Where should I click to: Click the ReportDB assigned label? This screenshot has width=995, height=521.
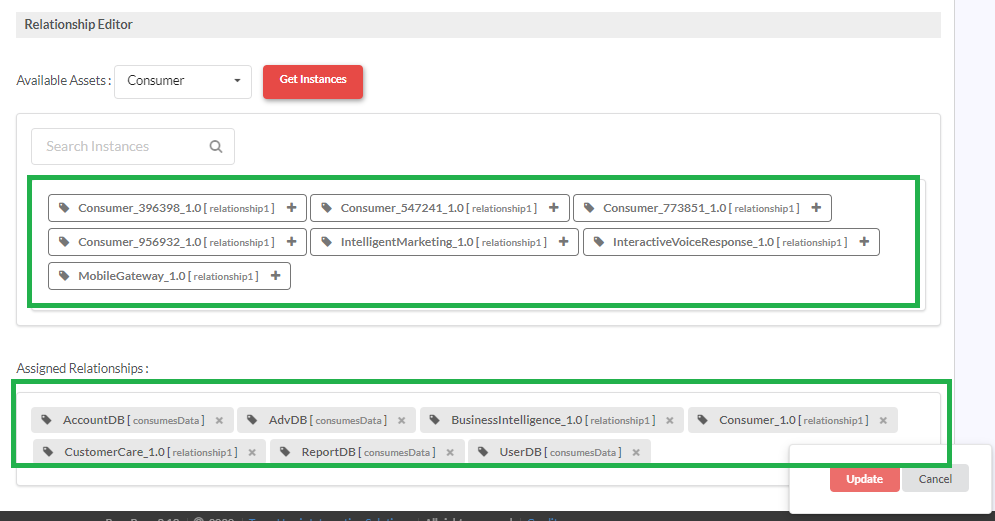coord(329,452)
